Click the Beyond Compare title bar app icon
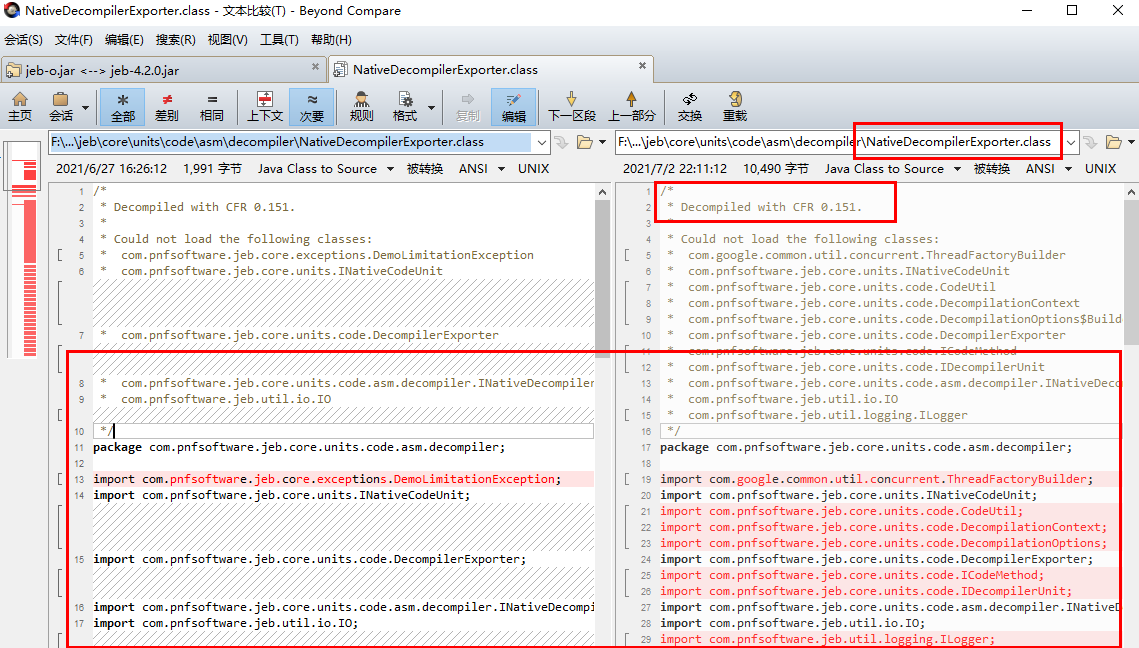 pyautogui.click(x=12, y=11)
